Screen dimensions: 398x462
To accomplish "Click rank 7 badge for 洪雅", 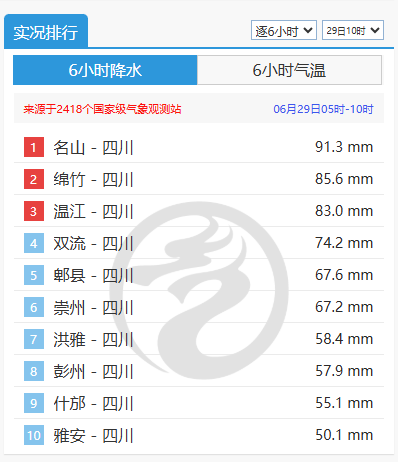I will [34, 339].
